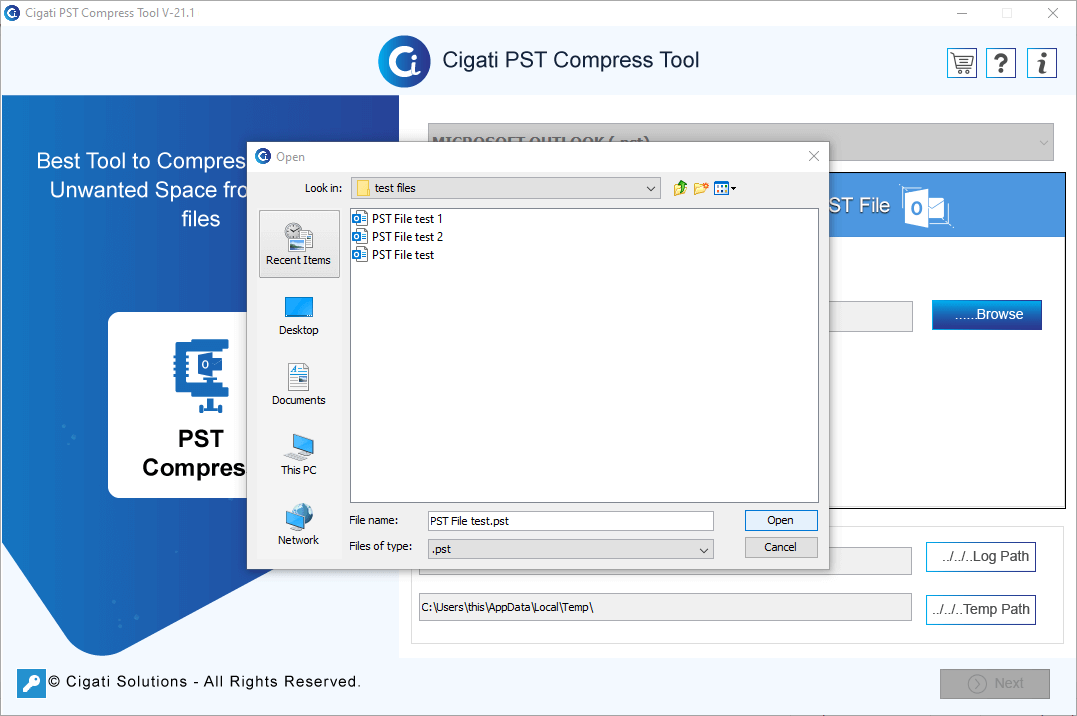Create new folder icon in Open dialog
This screenshot has height=716, width=1077.
(701, 188)
